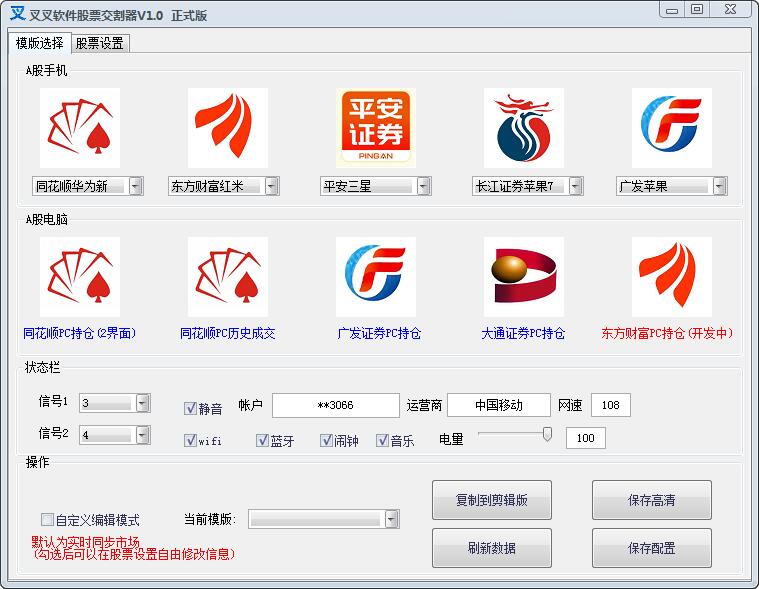Select the 长江证券 phone template icon
Image resolution: width=759 pixels, height=589 pixels.
523,128
